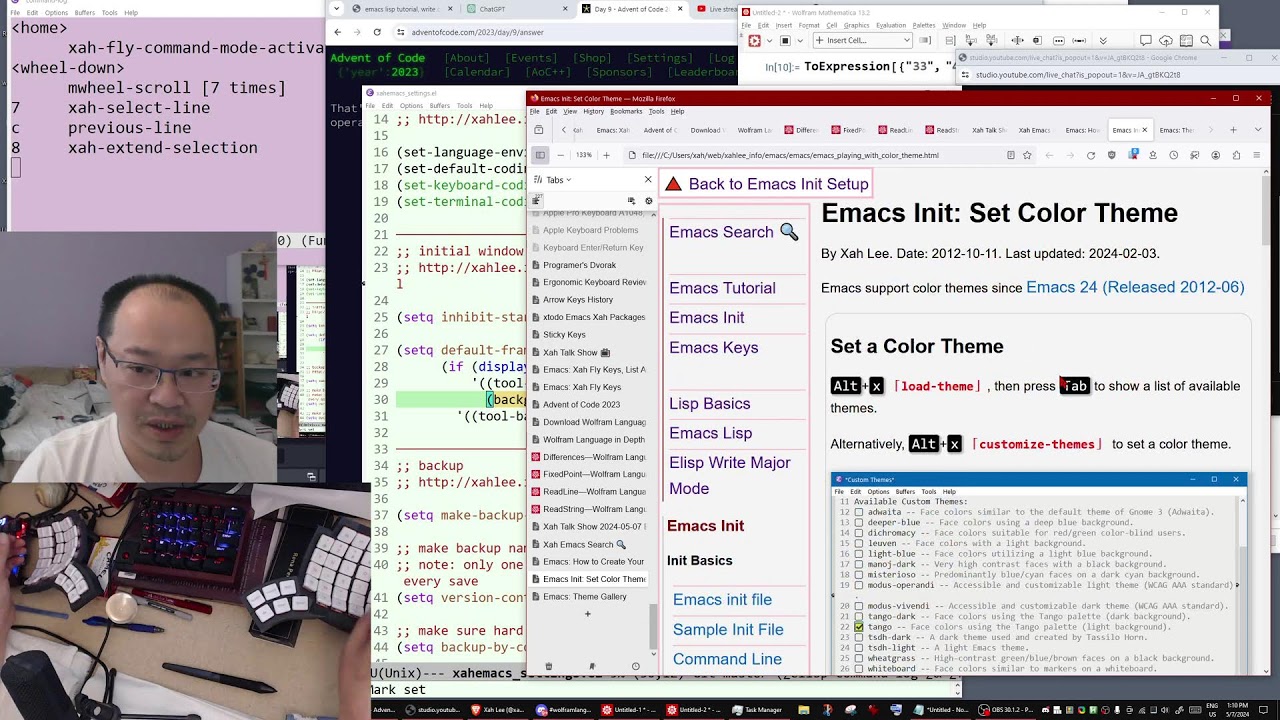The height and width of the screenshot is (720, 1280).
Task: Click the tabs sidebar scrollbar thumb
Action: point(653,625)
